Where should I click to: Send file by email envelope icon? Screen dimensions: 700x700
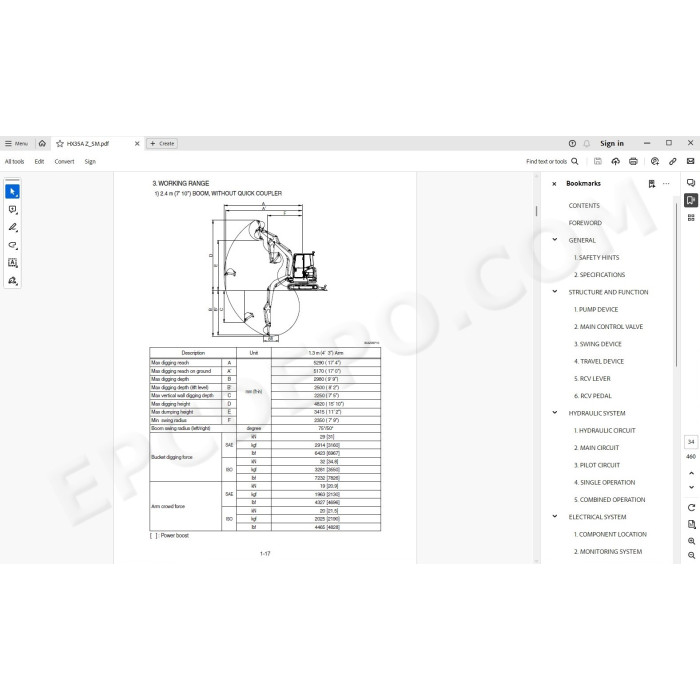(691, 161)
